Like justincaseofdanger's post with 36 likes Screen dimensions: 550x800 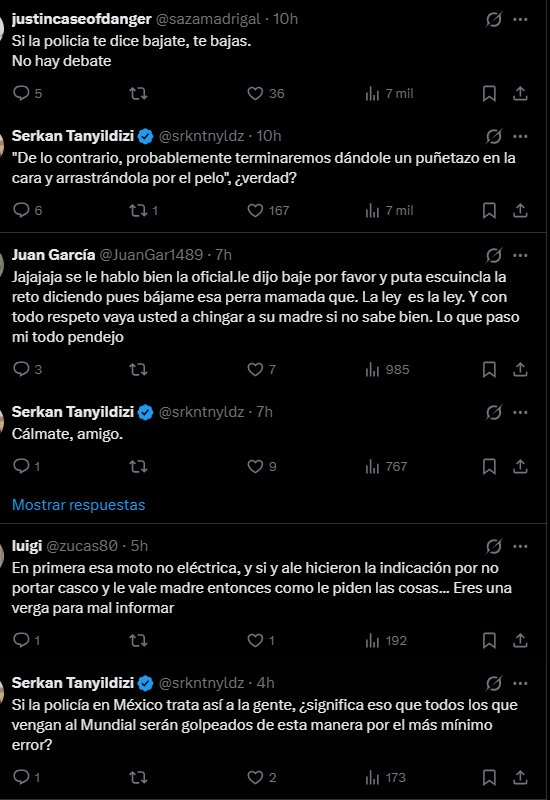pos(265,93)
